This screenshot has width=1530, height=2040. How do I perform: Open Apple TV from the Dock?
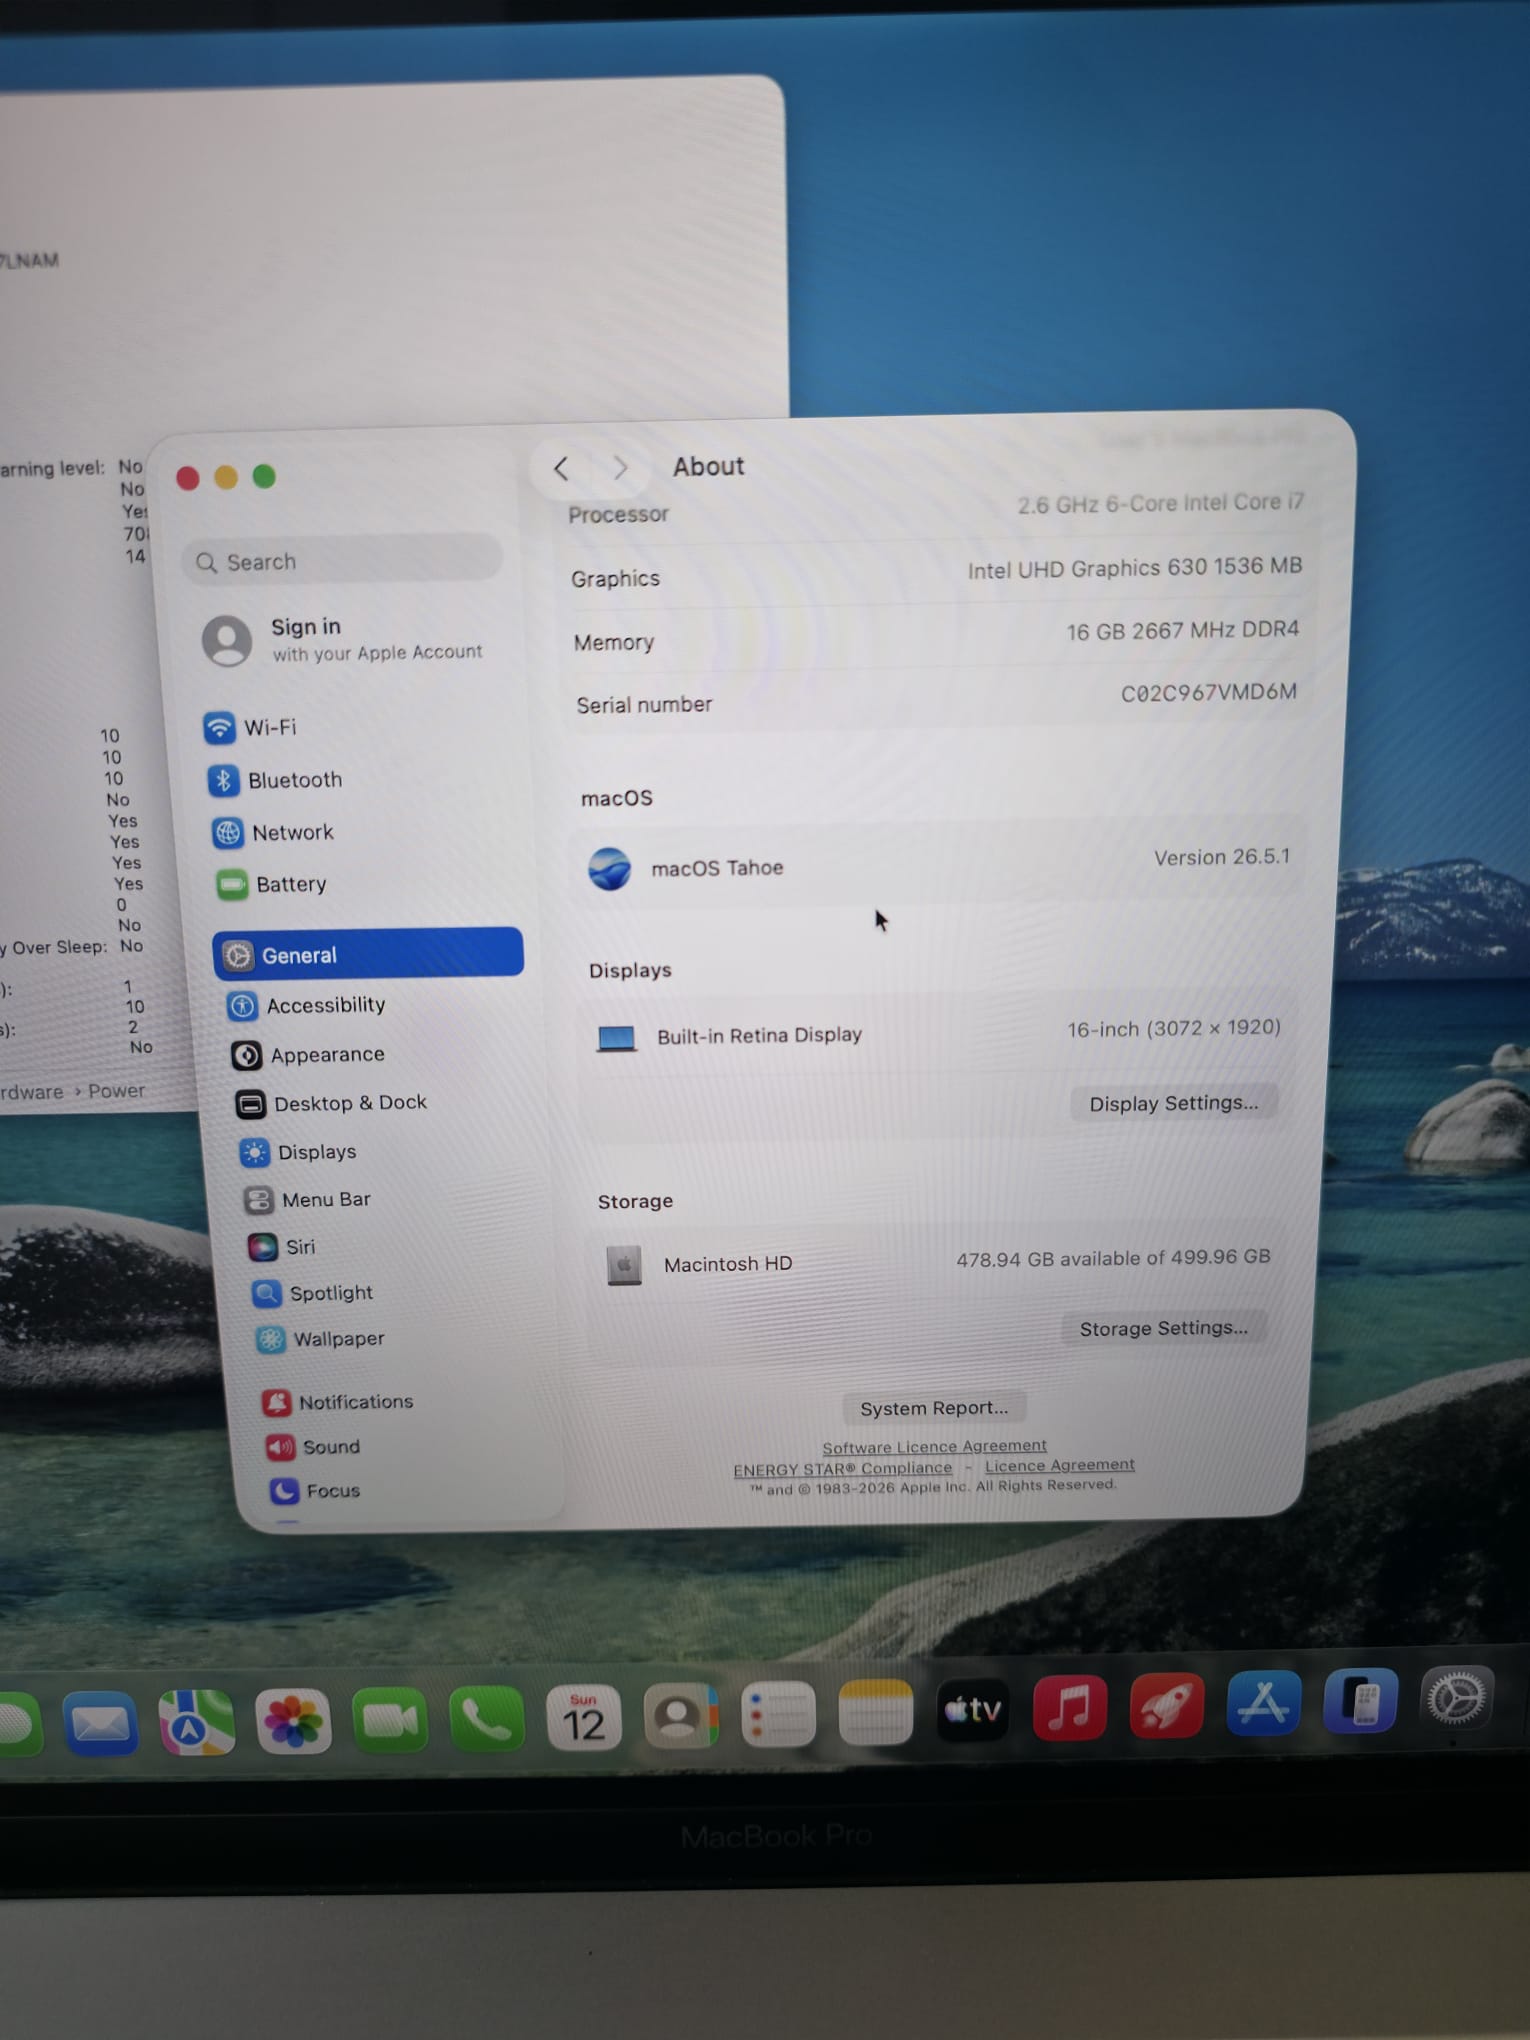tap(972, 1709)
